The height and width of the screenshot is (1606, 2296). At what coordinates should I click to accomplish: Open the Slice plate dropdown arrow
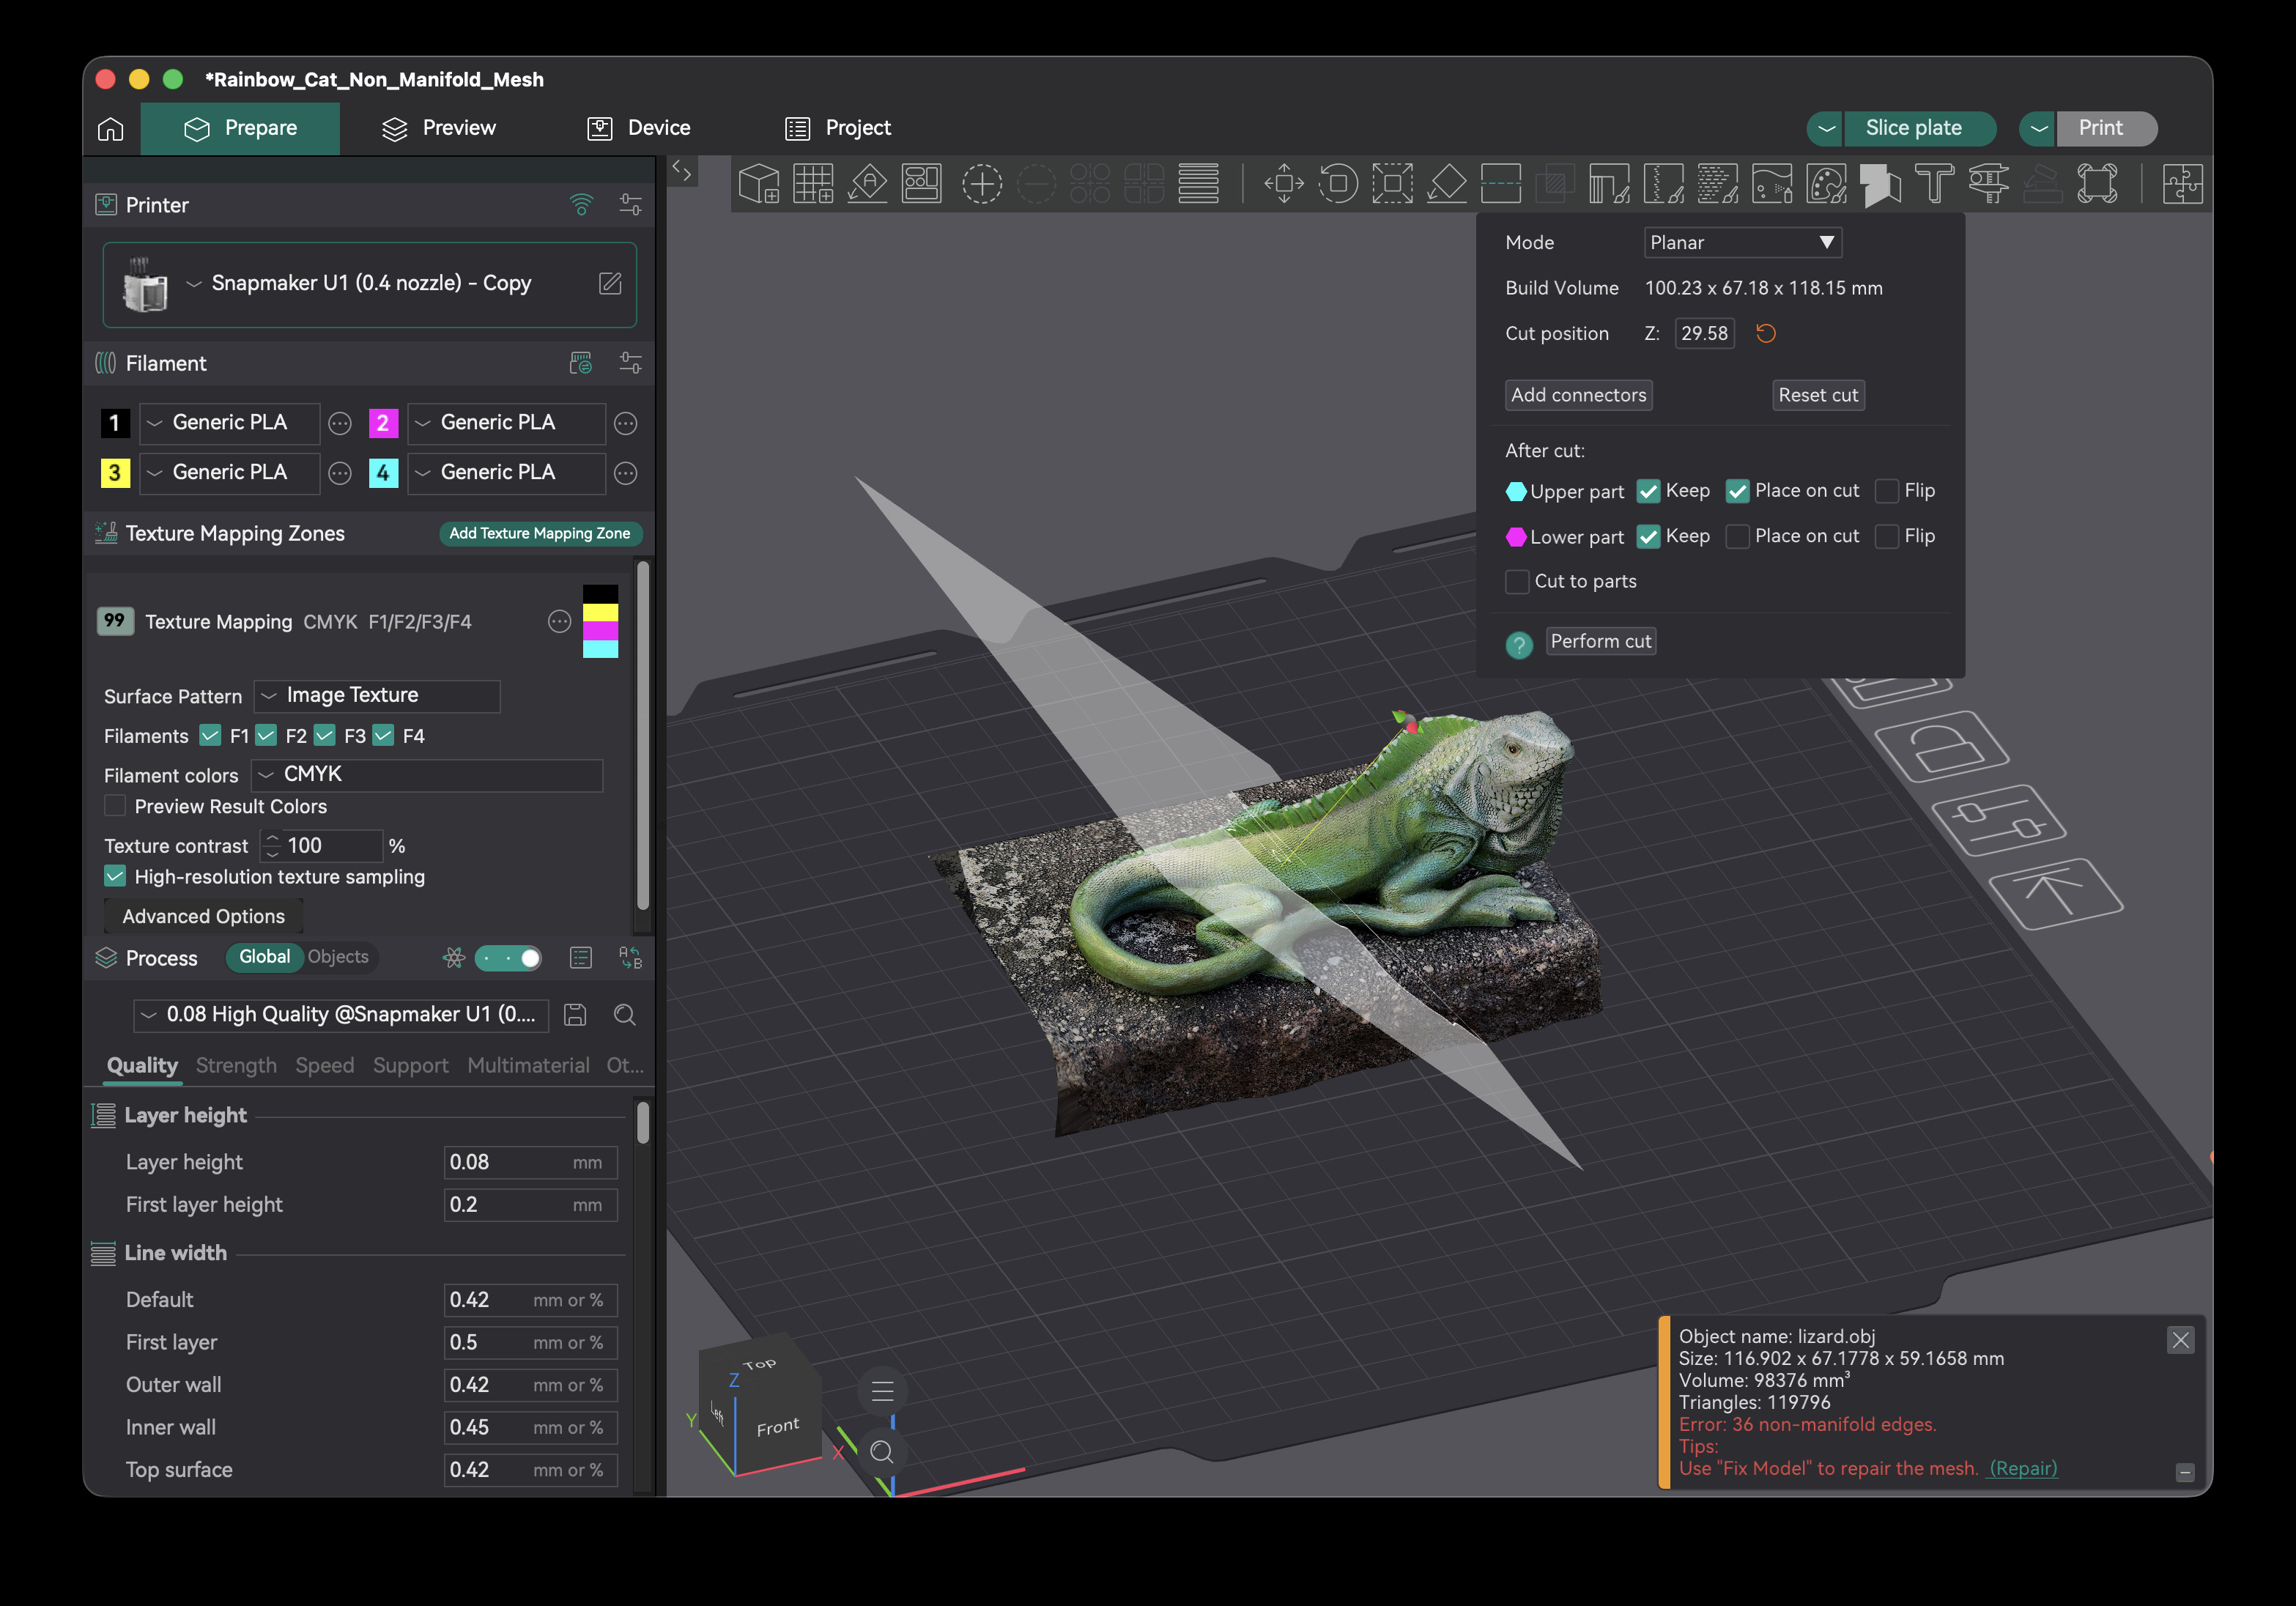click(1826, 128)
